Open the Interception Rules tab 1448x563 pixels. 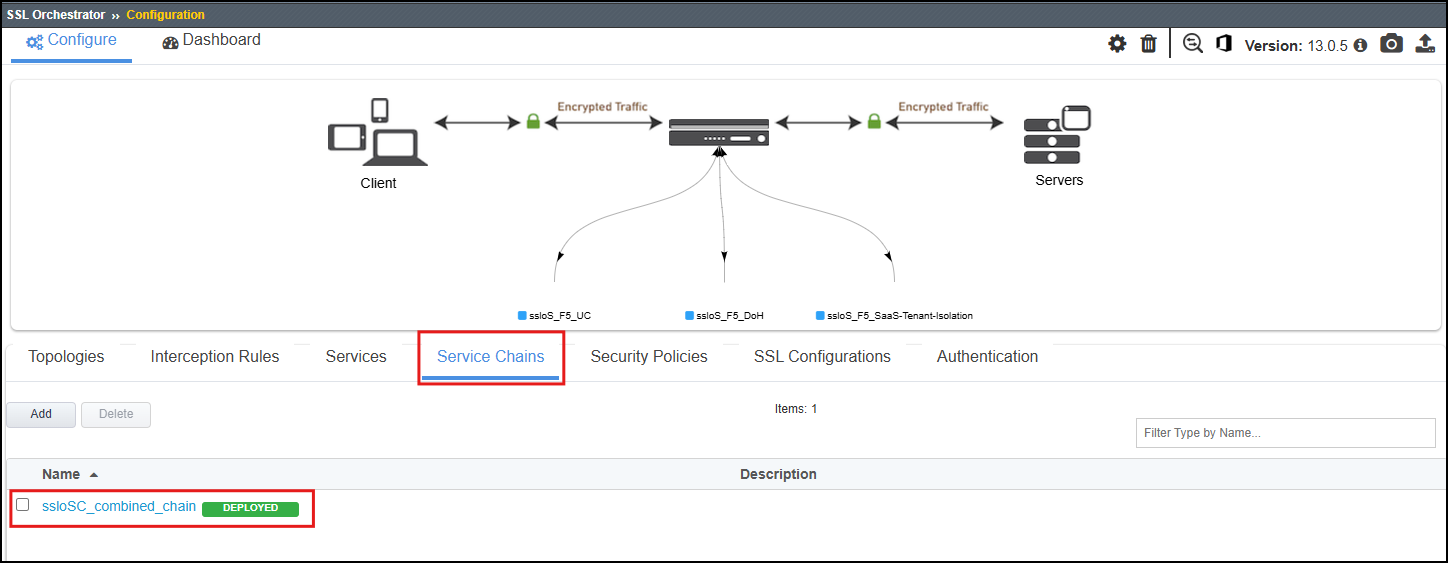[215, 357]
